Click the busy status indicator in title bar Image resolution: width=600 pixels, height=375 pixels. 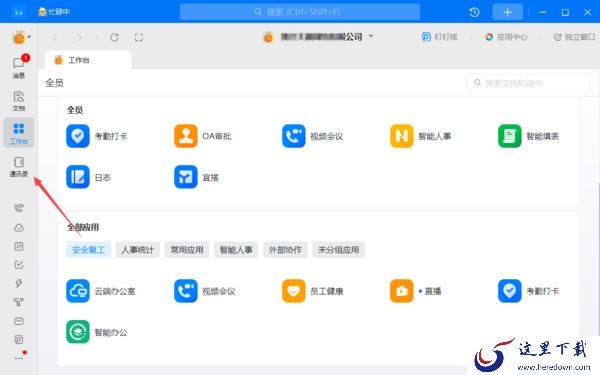coord(54,12)
